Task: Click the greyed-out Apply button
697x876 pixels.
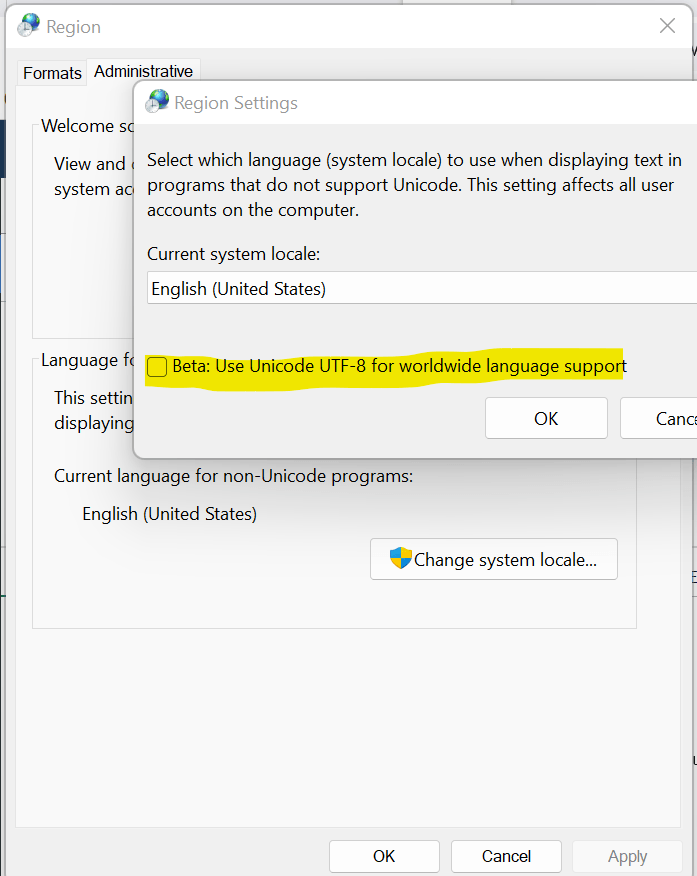Action: pos(627,856)
